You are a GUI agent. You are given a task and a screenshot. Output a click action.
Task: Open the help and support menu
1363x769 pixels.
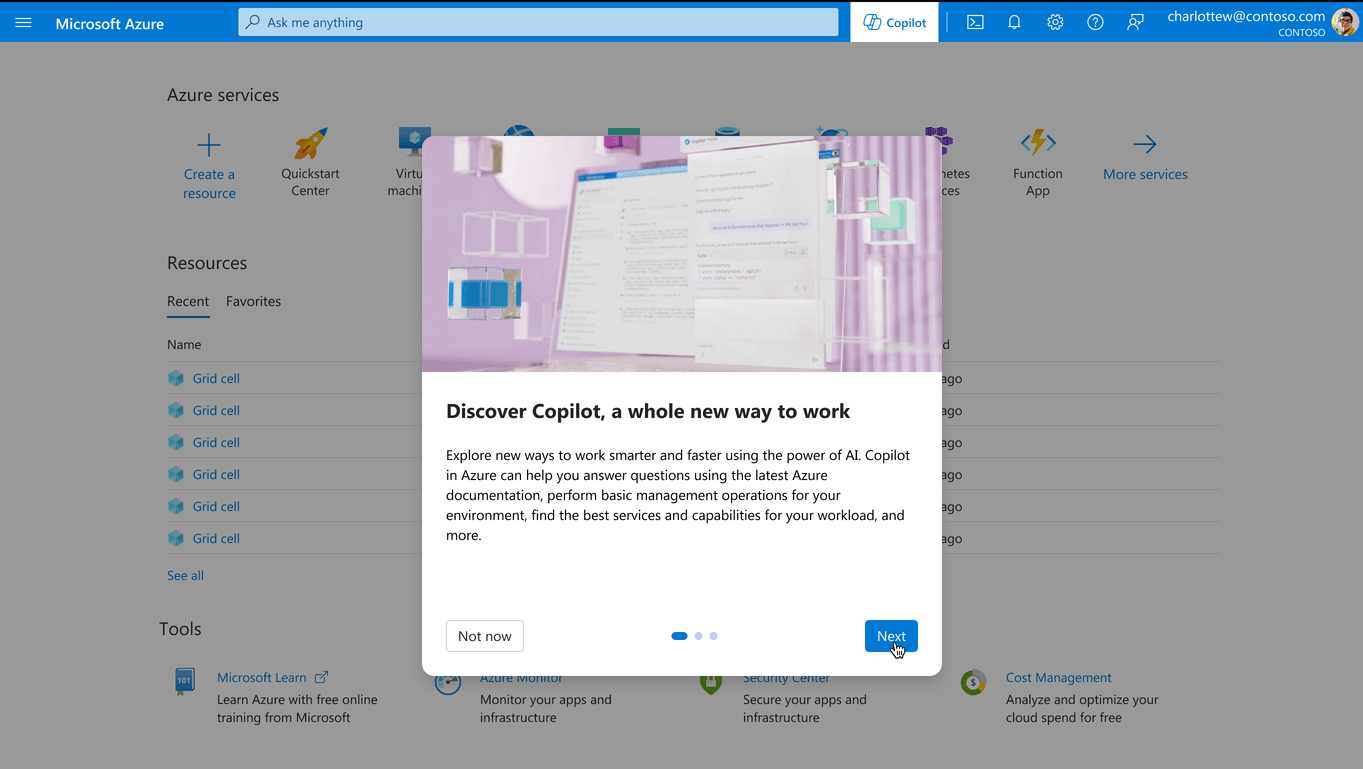[x=1094, y=21]
